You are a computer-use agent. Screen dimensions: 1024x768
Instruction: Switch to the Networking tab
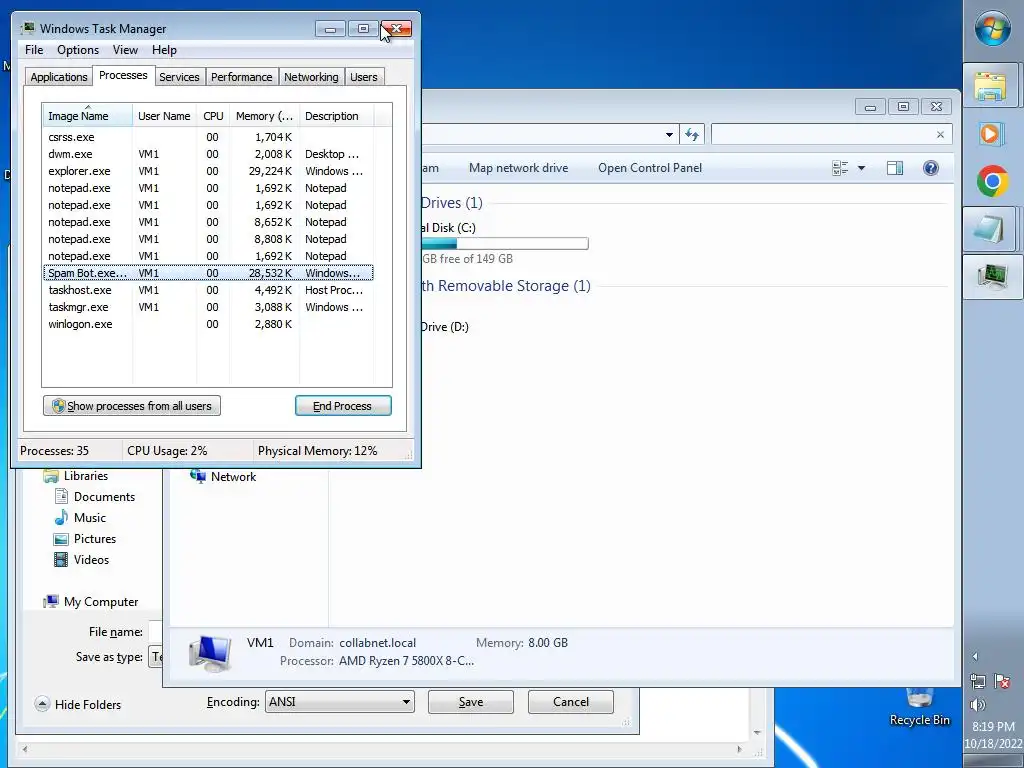pyautogui.click(x=311, y=76)
